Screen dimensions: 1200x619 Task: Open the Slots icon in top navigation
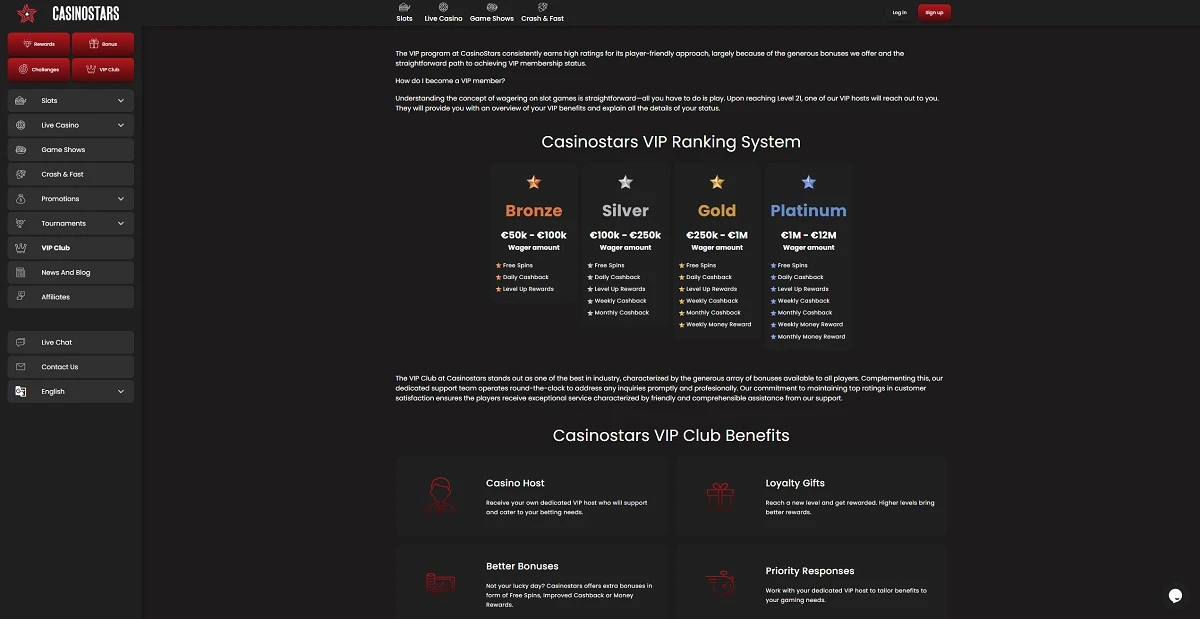404,7
